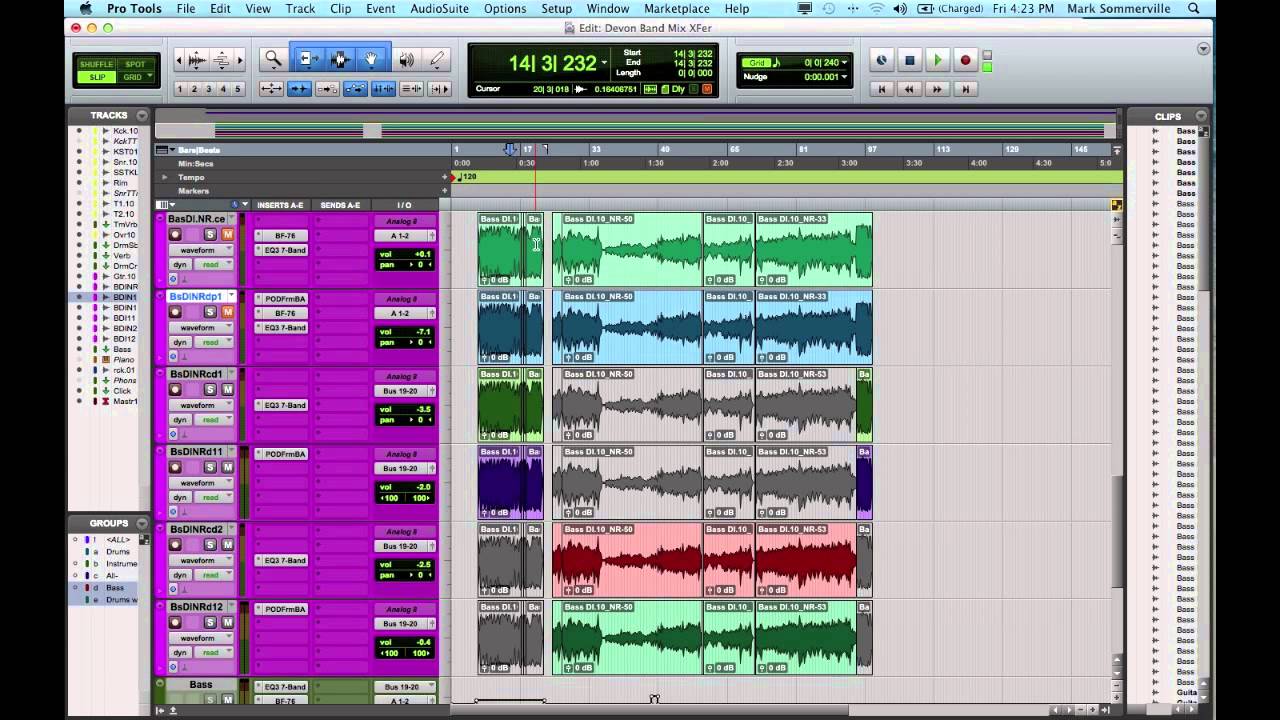
Task: Open the Event menu
Action: [380, 8]
